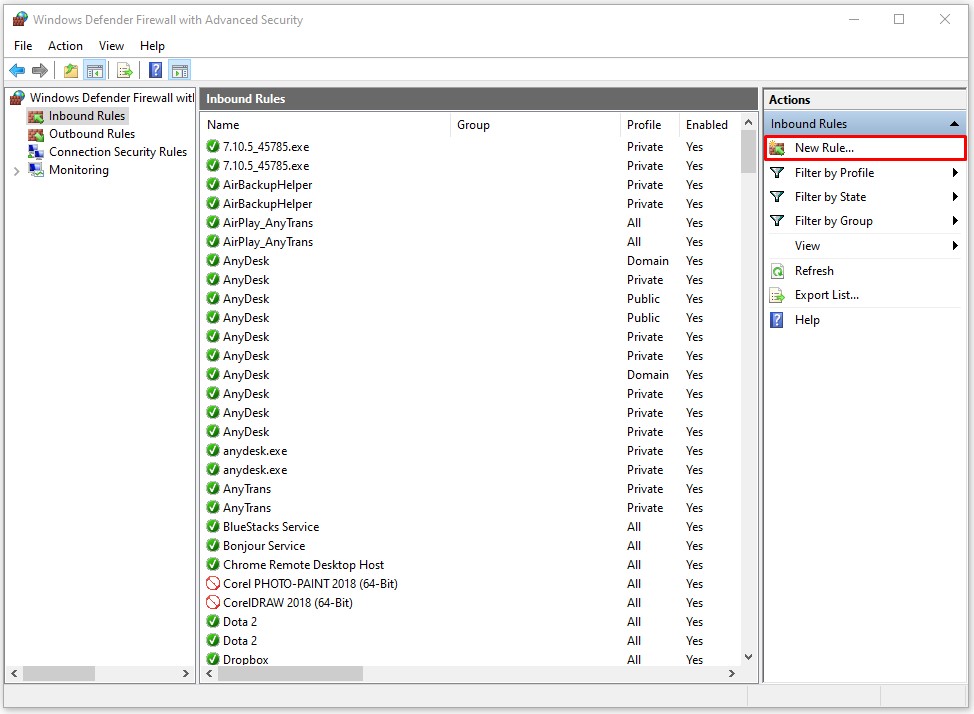Click the Up One Level folder icon
Viewport: 974px width, 714px height.
[71, 70]
